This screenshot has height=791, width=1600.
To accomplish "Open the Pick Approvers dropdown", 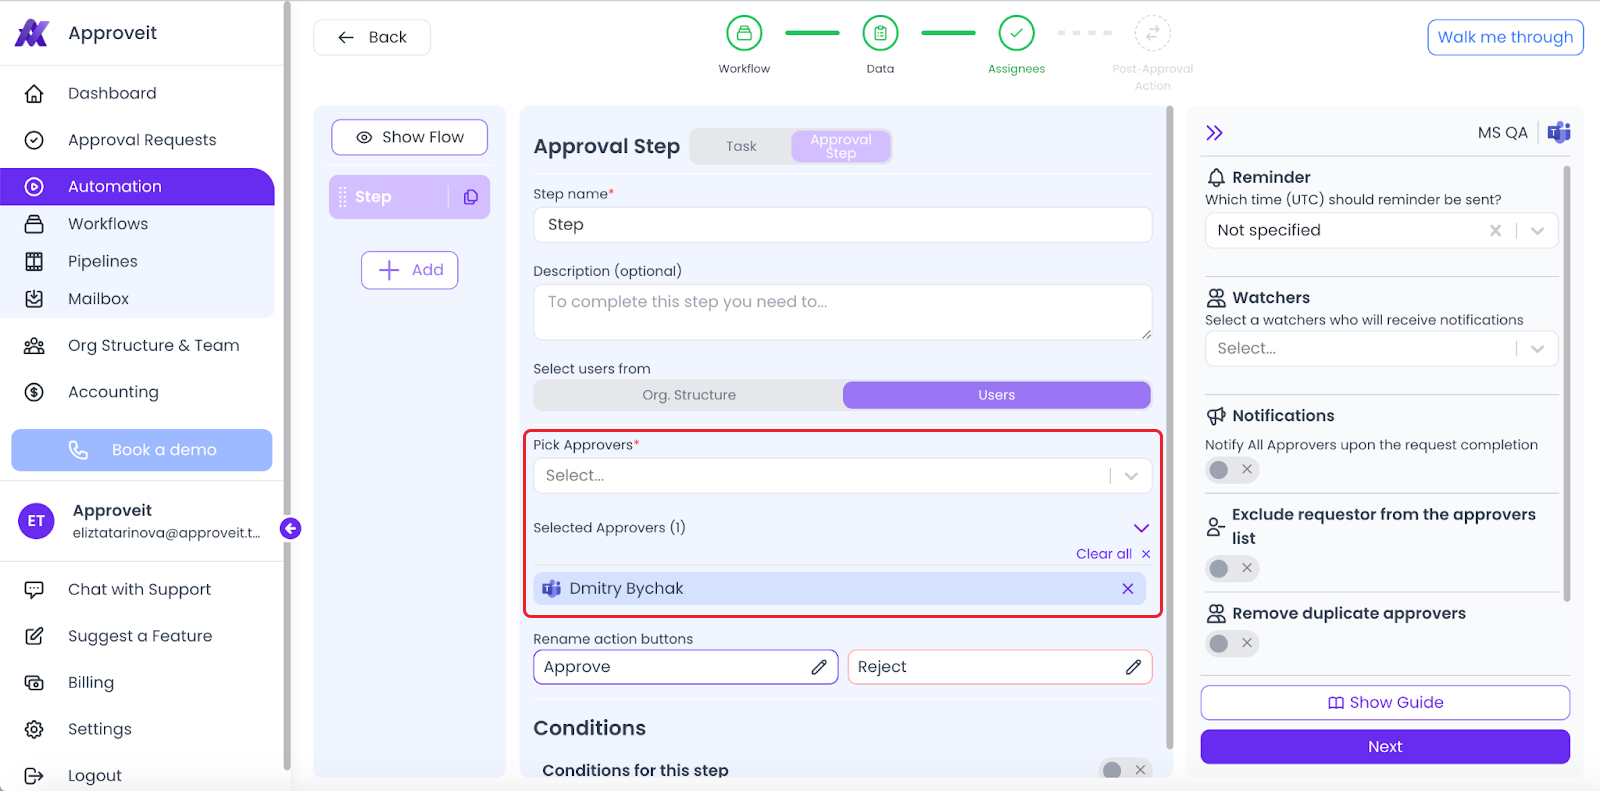I will (x=842, y=476).
